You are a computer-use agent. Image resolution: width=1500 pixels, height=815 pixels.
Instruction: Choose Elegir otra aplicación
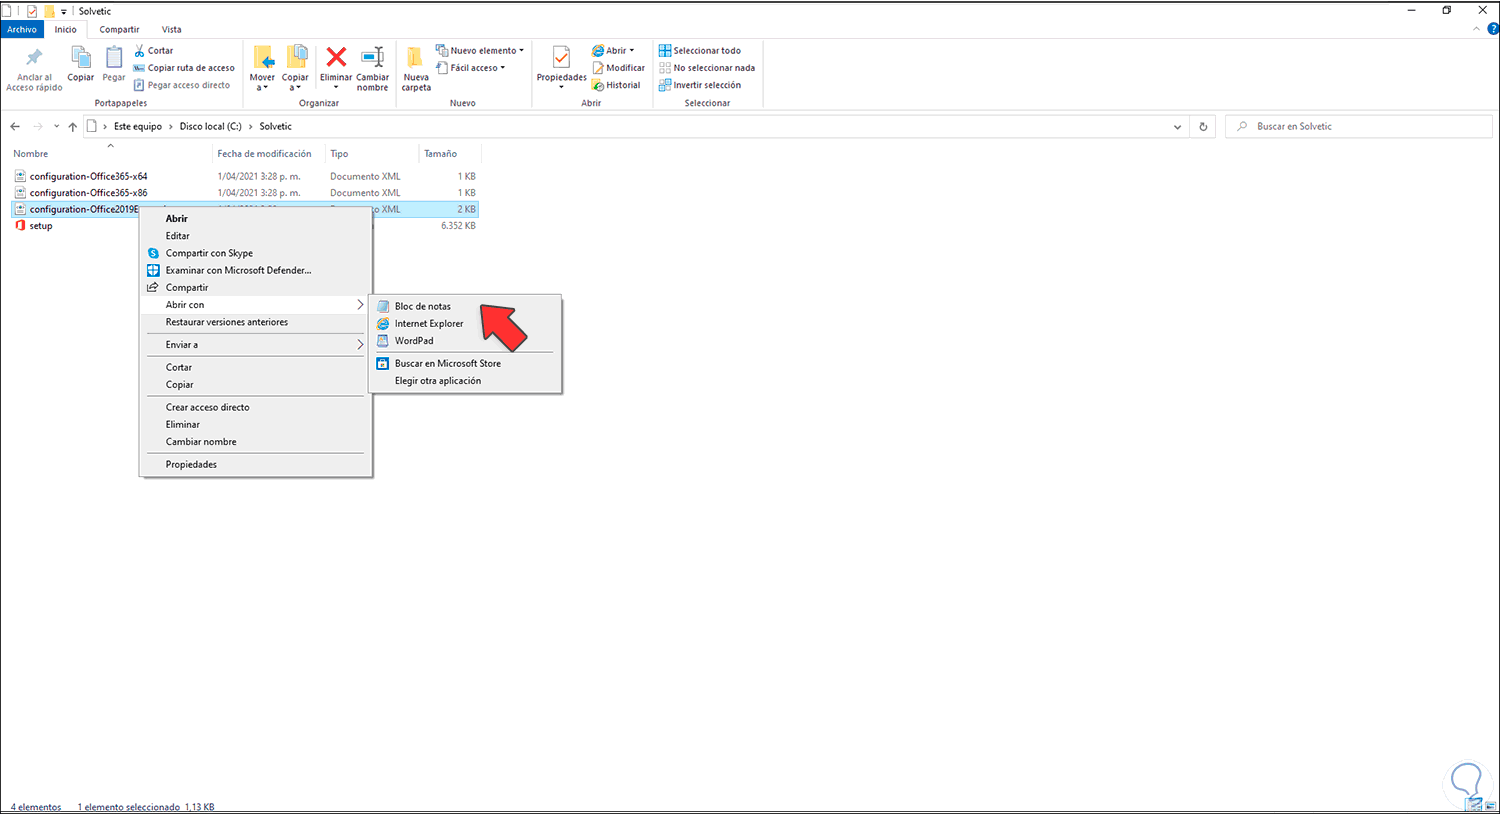[465, 381]
